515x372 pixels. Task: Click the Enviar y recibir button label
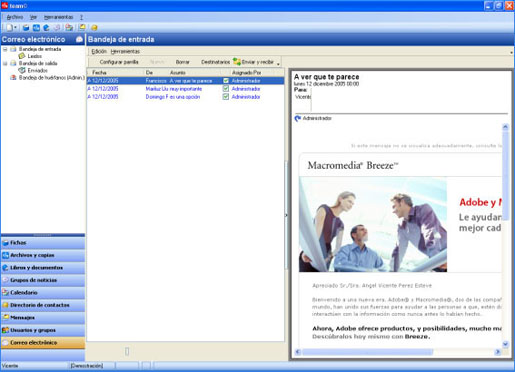(x=258, y=62)
